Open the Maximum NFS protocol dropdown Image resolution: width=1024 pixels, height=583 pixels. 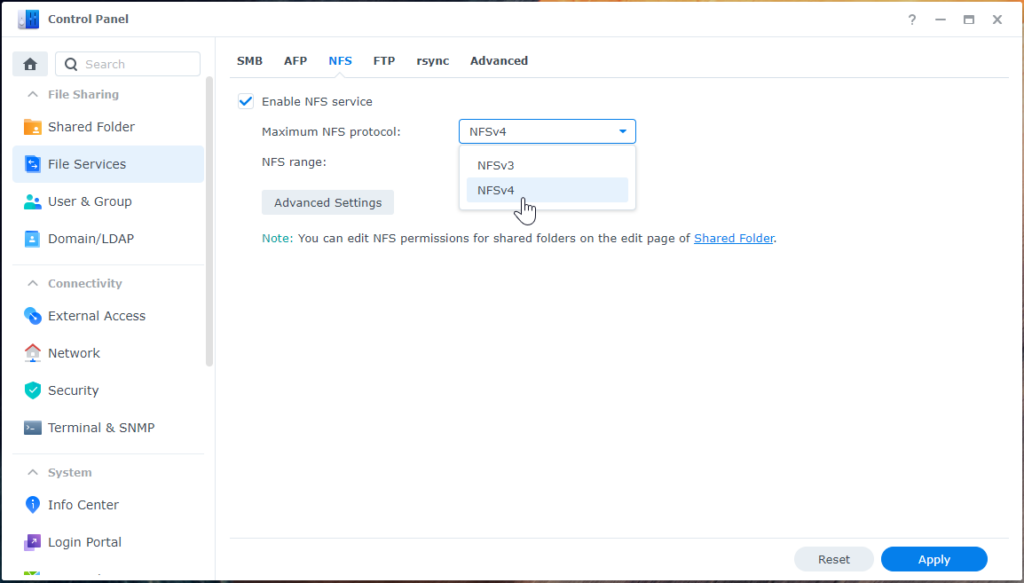621,131
